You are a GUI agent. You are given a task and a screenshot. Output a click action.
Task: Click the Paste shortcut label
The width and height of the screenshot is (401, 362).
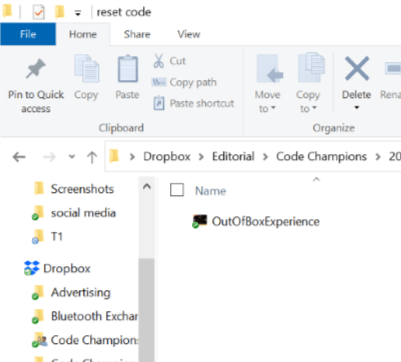coord(202,103)
